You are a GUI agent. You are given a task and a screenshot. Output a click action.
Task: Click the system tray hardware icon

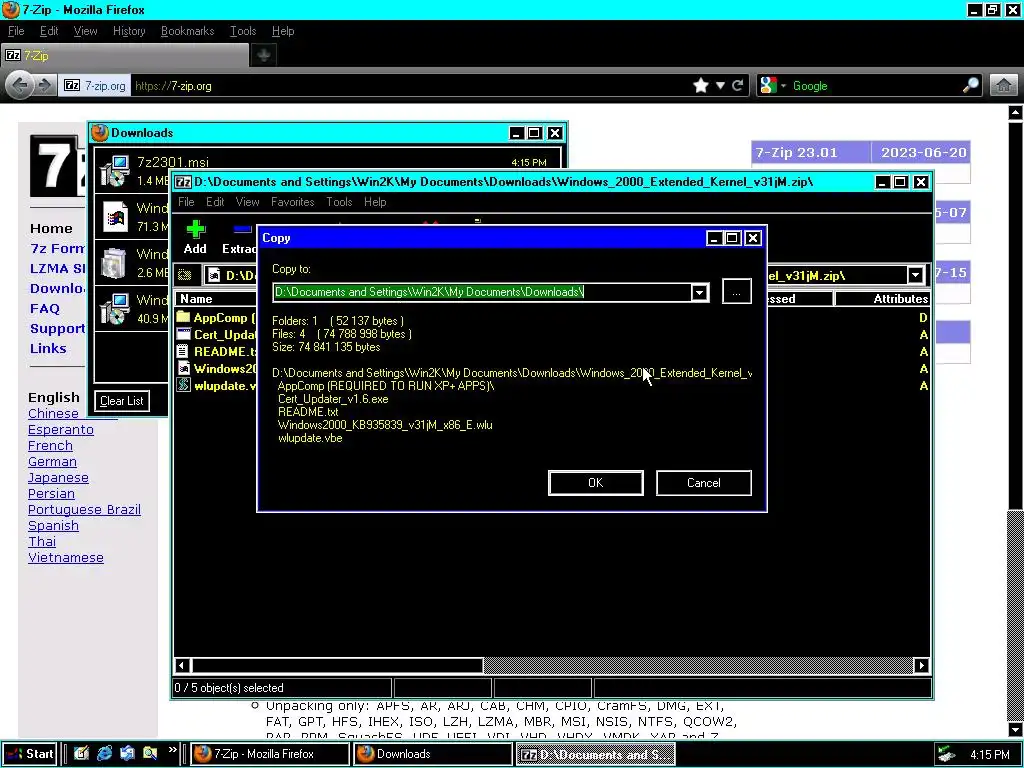pyautogui.click(x=945, y=754)
